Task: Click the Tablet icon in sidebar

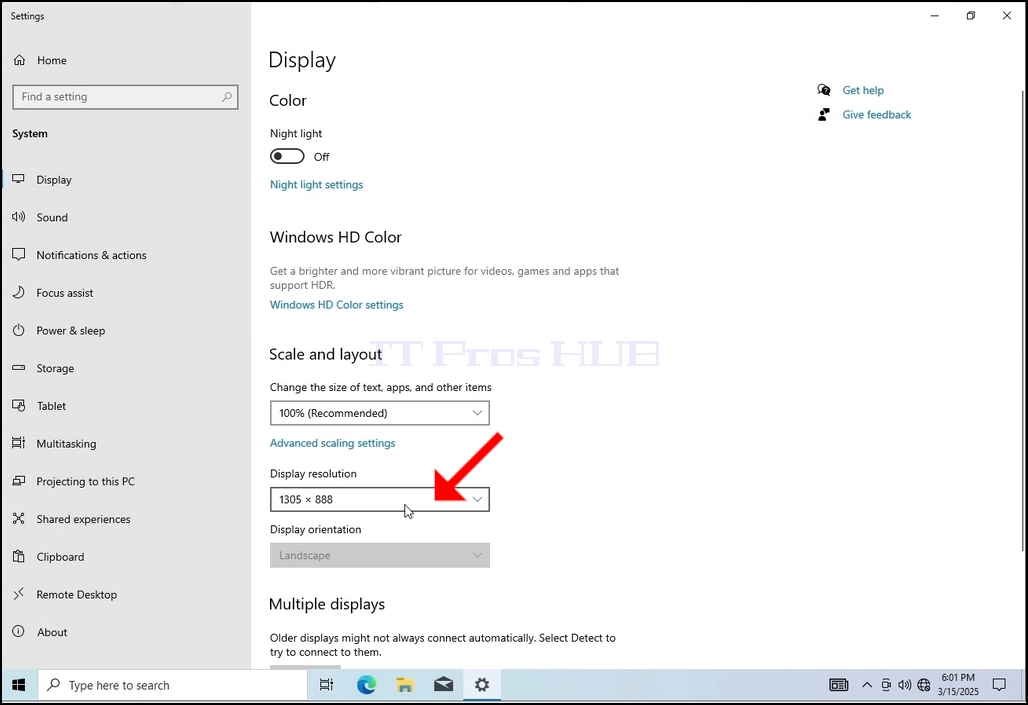Action: point(18,405)
